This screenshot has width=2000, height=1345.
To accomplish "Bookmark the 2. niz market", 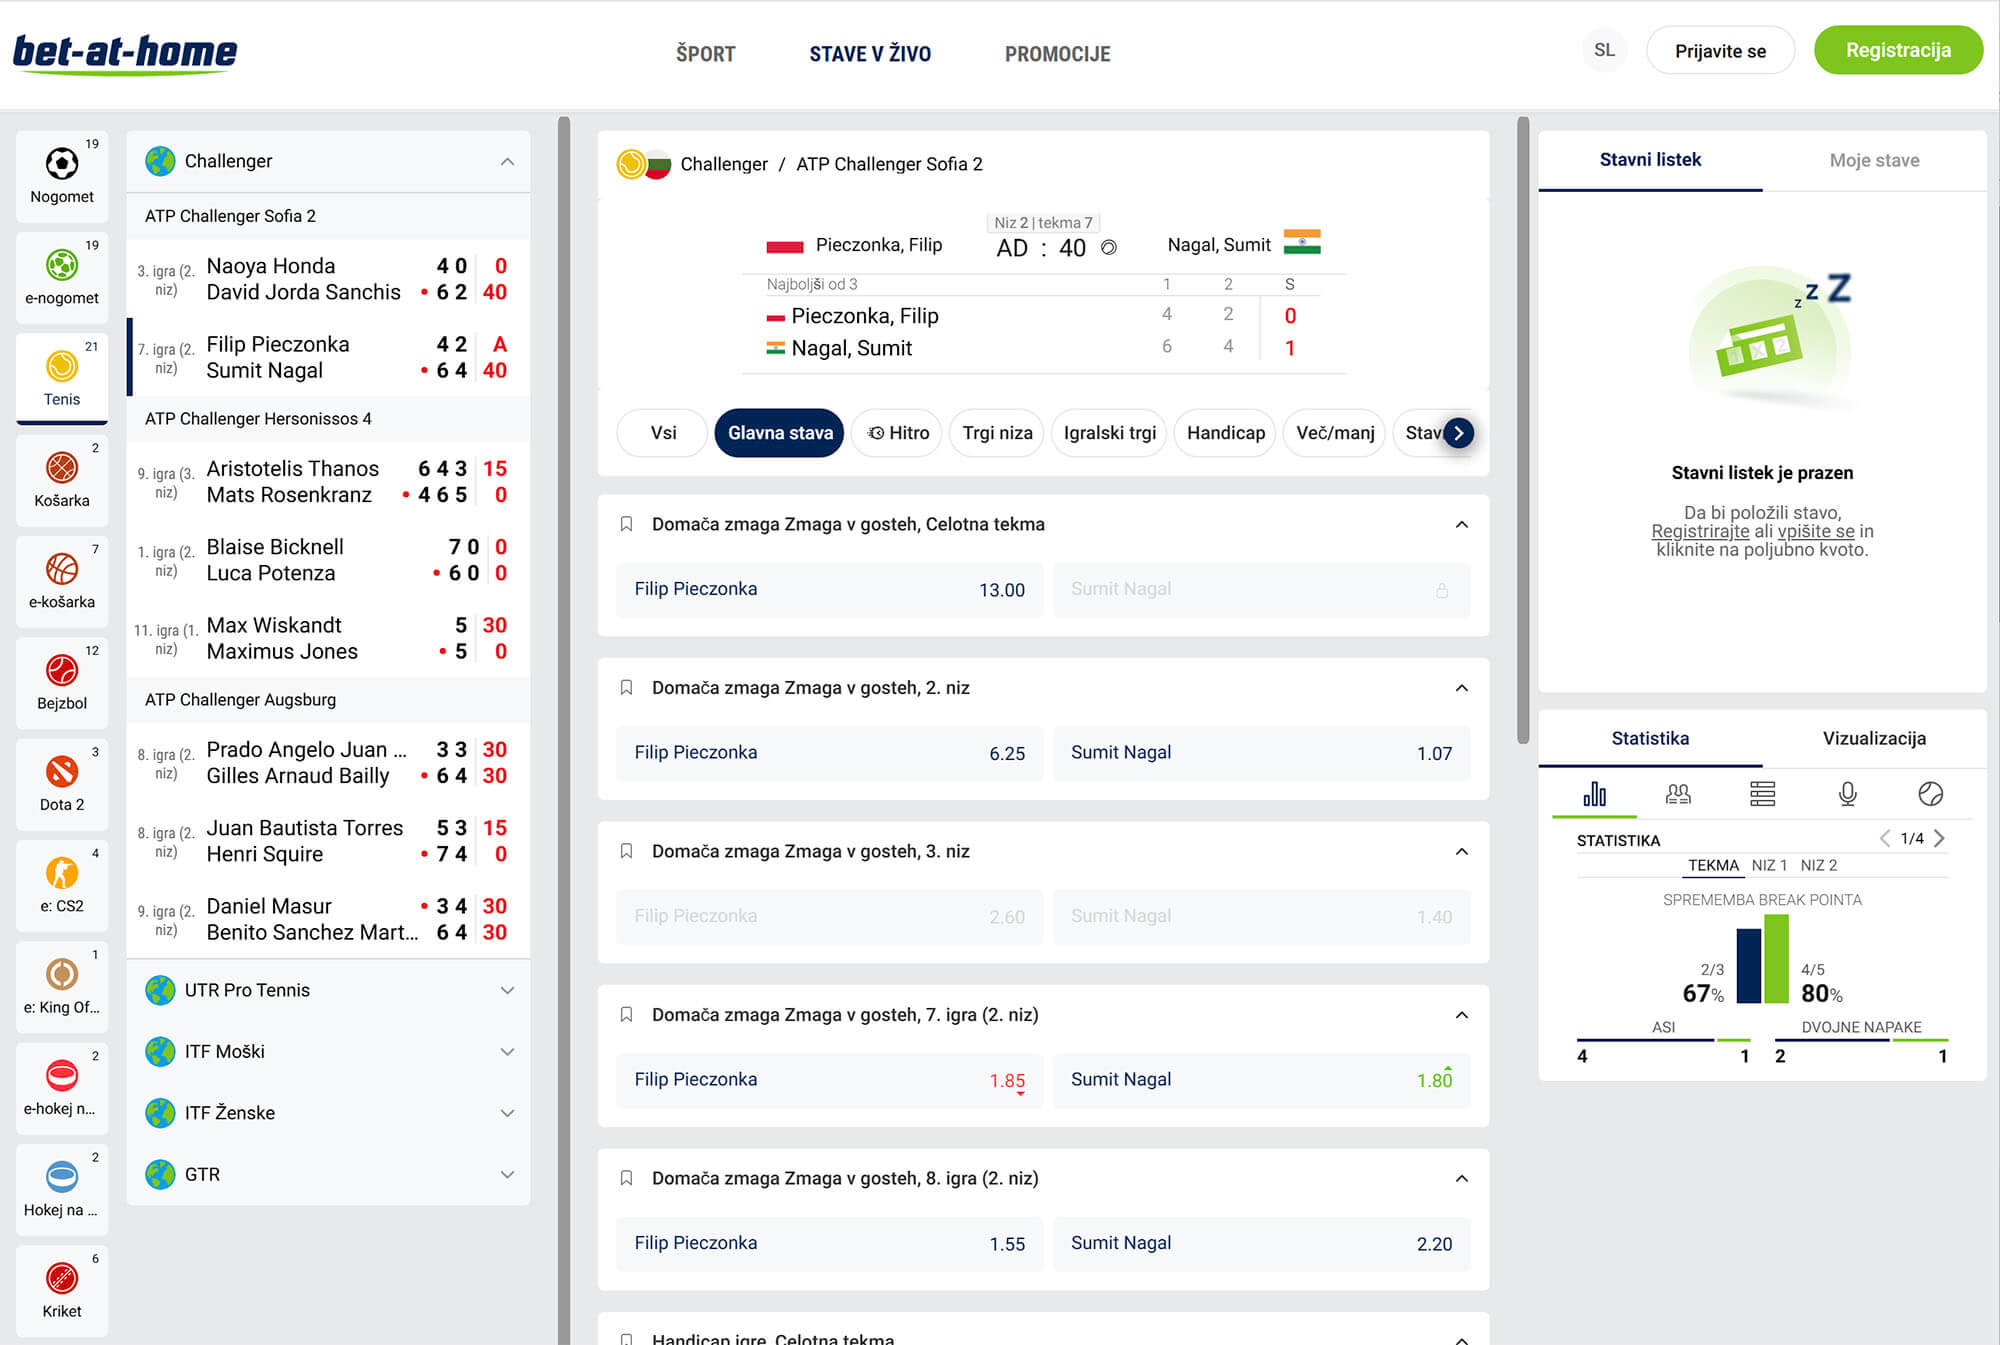I will 627,688.
